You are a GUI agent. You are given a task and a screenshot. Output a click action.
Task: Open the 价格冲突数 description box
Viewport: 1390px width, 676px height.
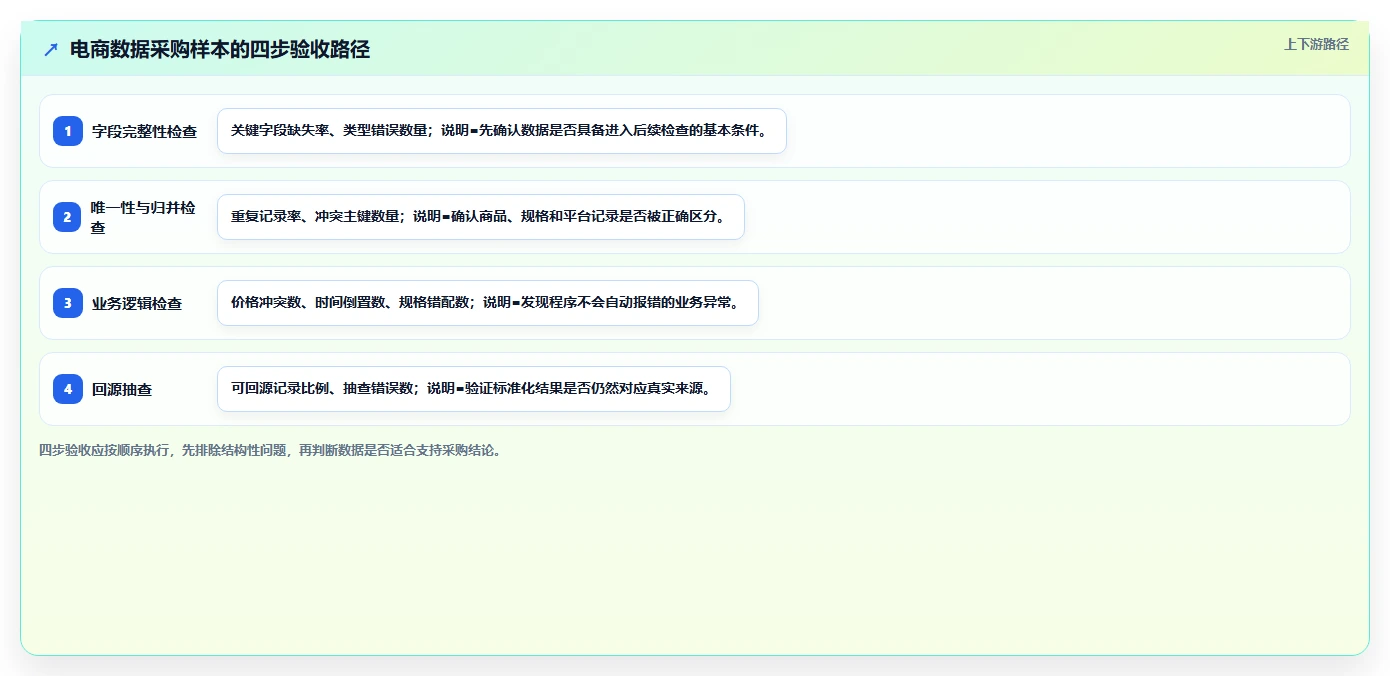point(488,303)
